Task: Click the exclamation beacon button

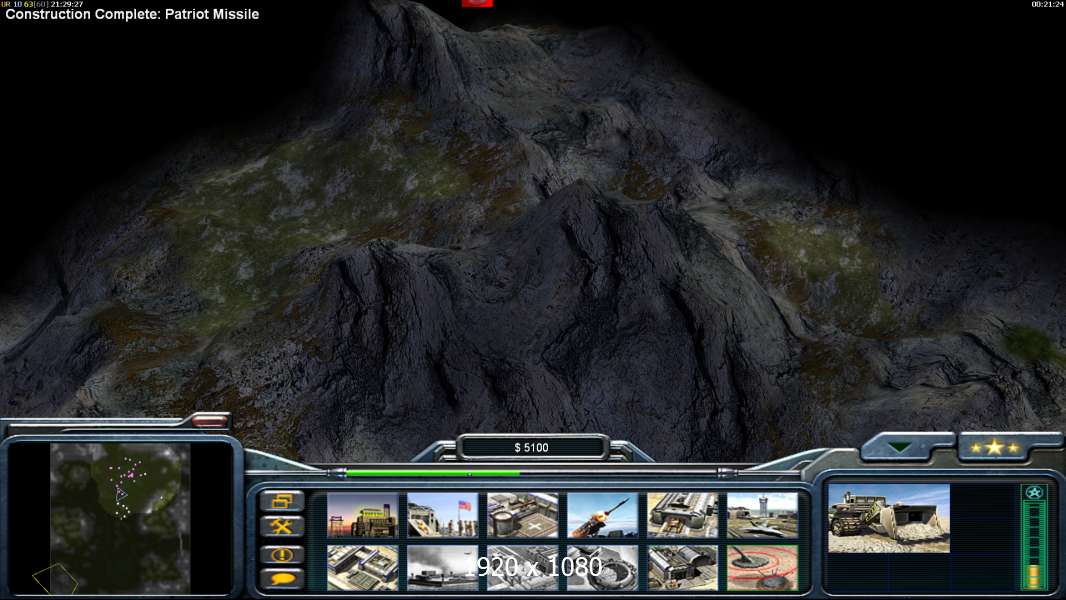Action: coord(281,554)
